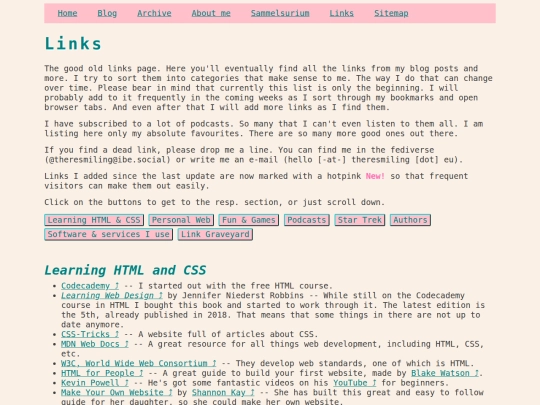Visit the CSS-Tricks link
This screenshot has height=405, width=540.
coord(90,334)
